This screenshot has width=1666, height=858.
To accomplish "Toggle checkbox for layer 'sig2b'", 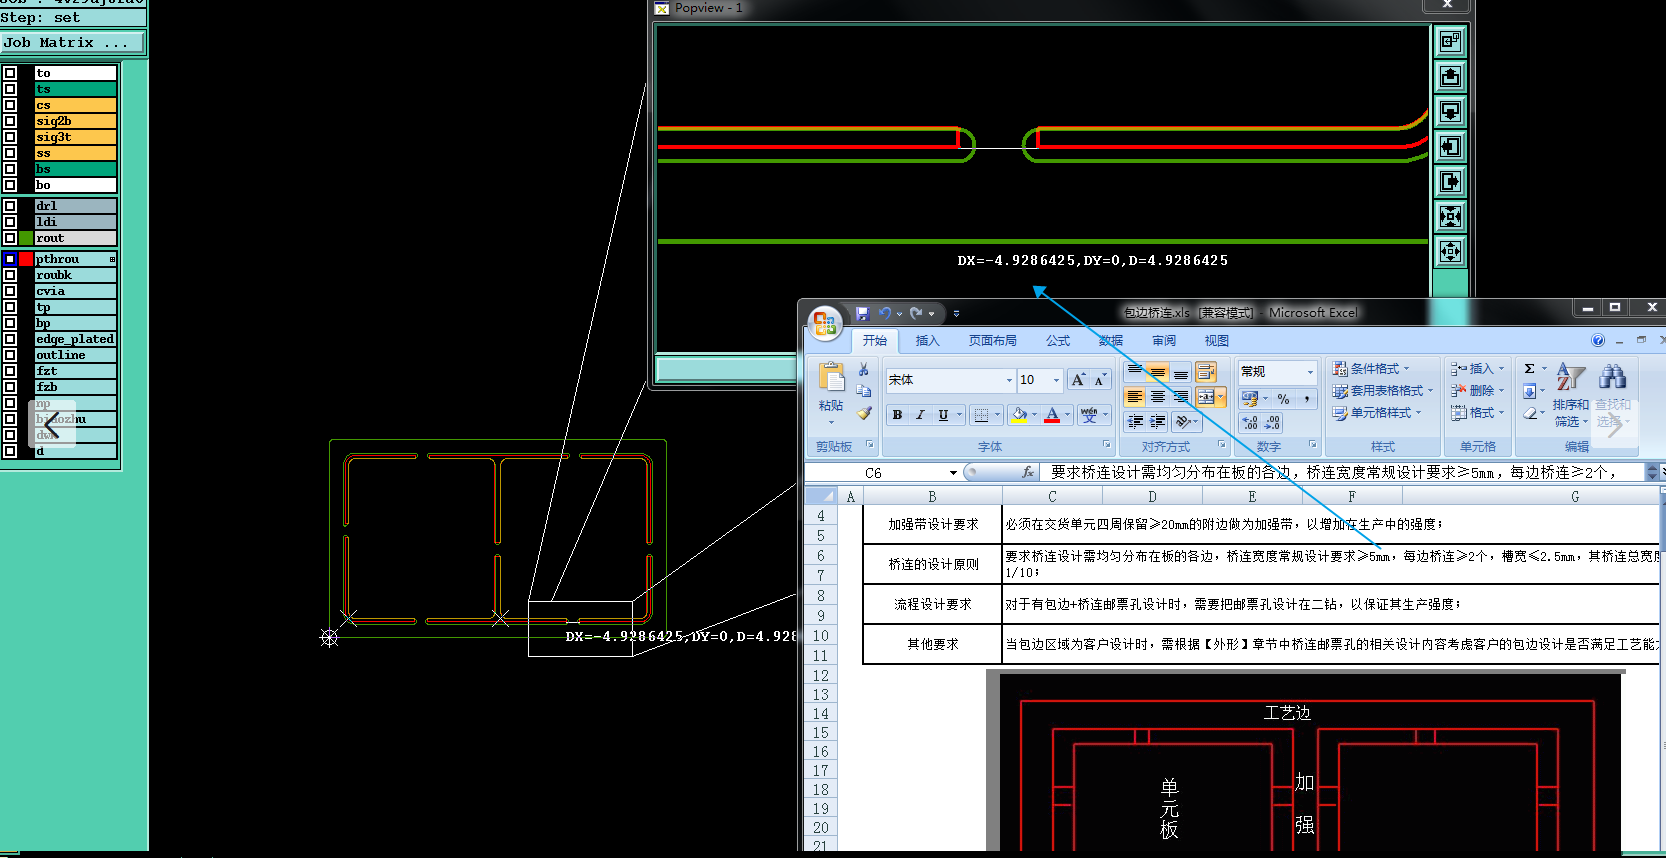I will click(10, 121).
